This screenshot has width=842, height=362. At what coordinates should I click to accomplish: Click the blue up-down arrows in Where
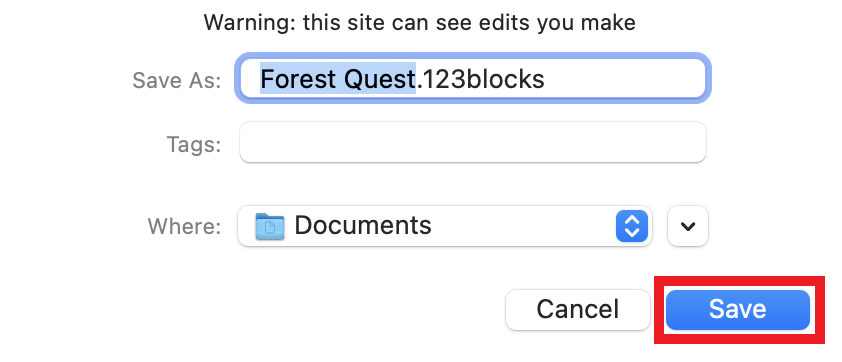click(632, 226)
